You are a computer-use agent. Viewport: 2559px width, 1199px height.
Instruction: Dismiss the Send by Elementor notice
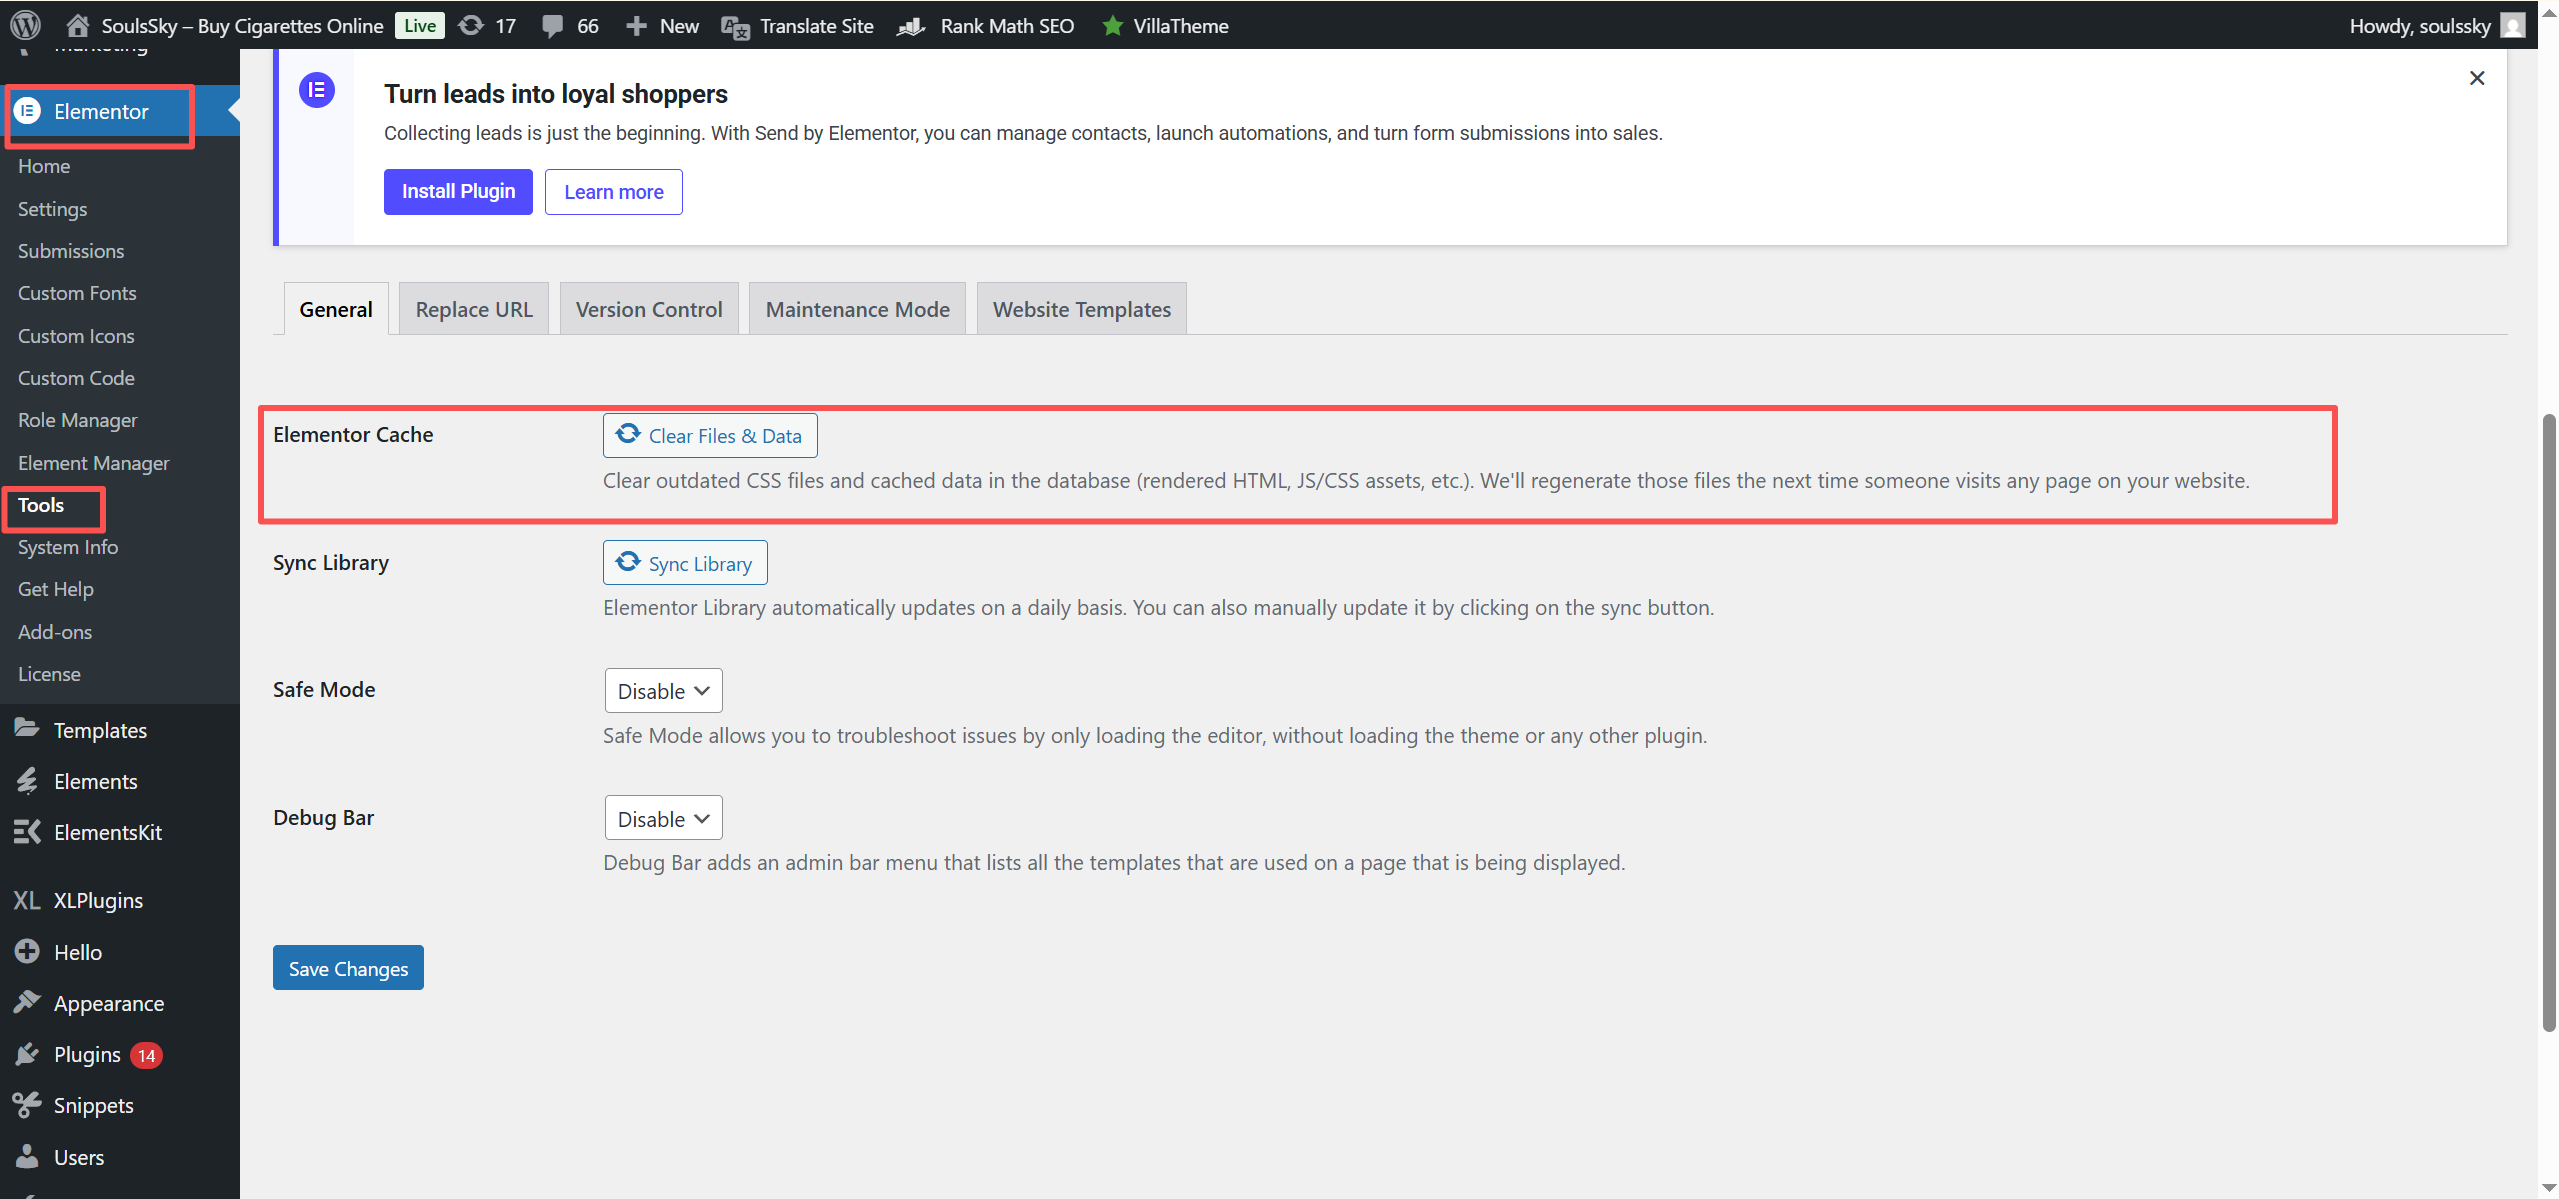2476,78
